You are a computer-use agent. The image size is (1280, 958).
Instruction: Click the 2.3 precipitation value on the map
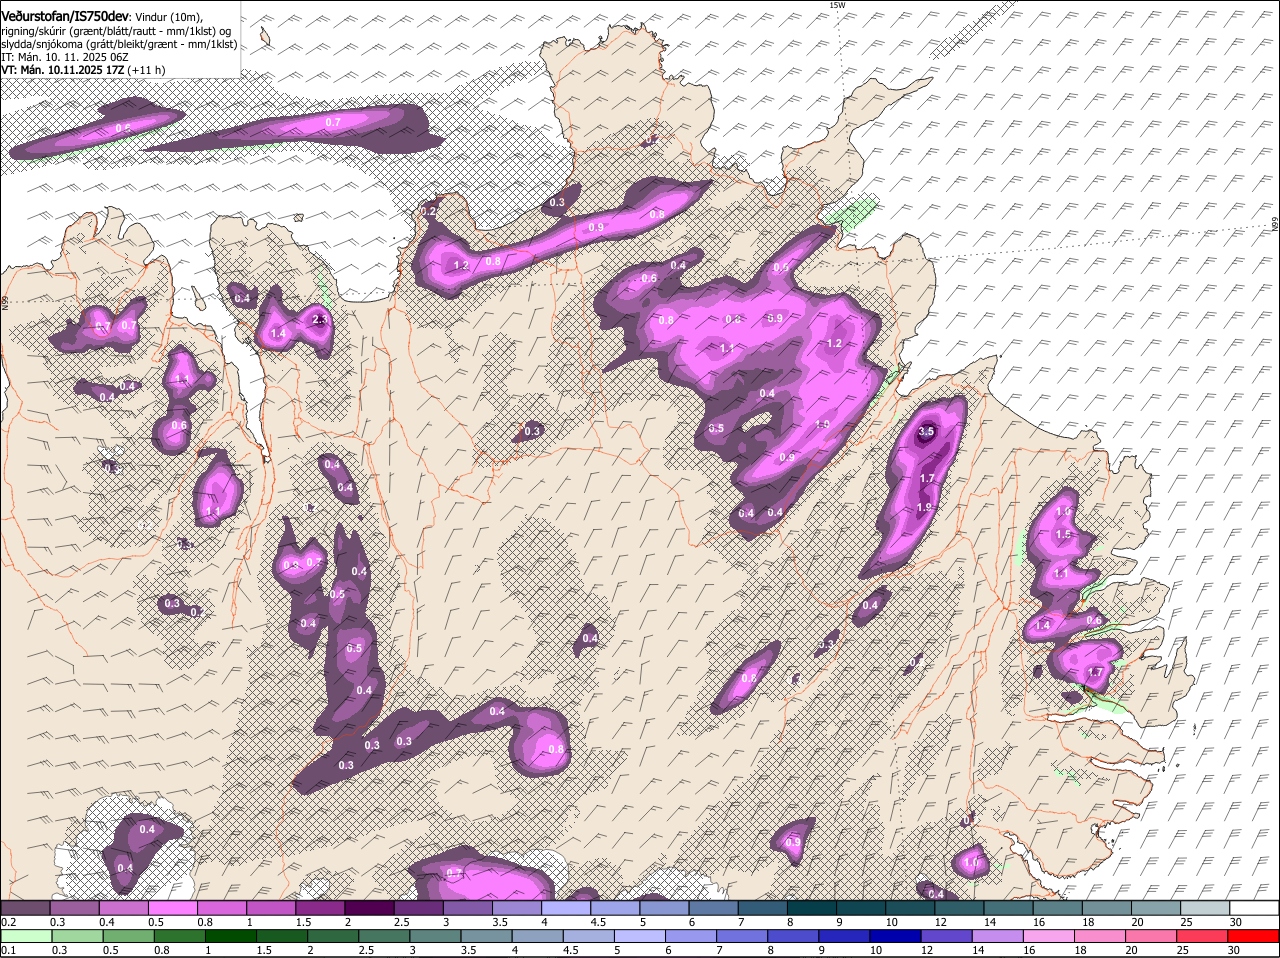pyautogui.click(x=320, y=320)
